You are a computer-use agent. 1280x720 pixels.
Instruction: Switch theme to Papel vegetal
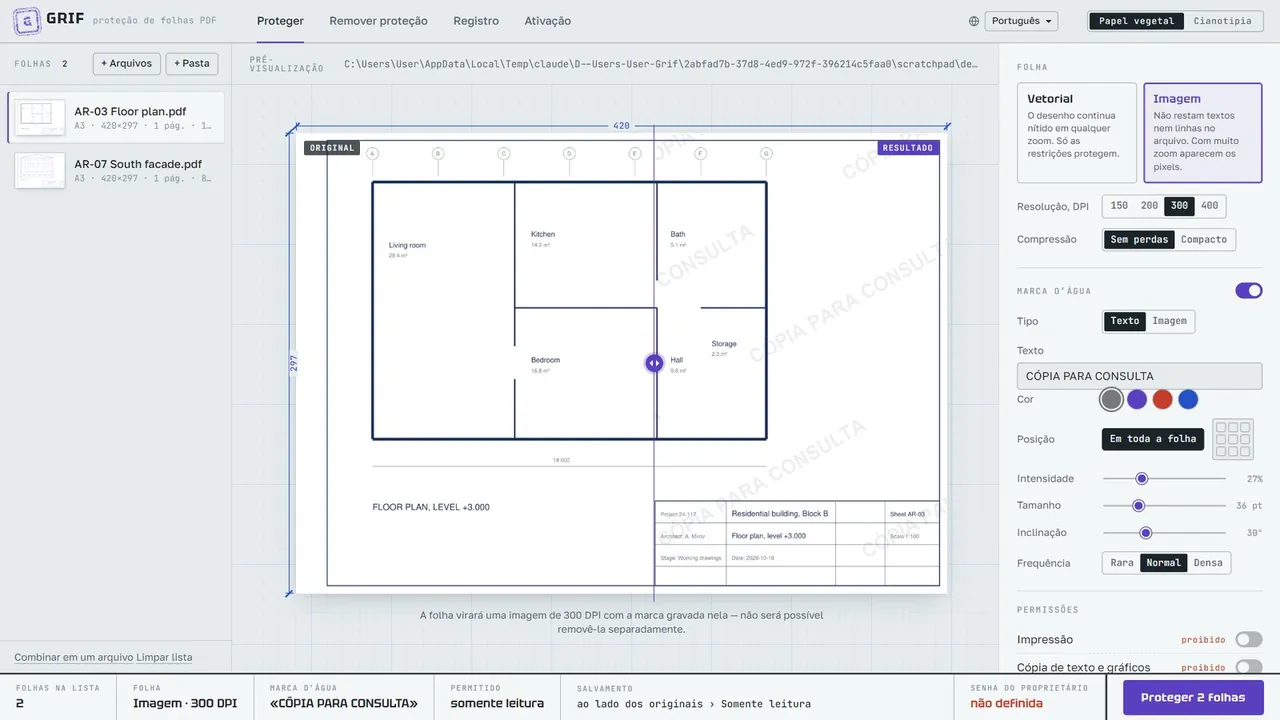[1136, 21]
